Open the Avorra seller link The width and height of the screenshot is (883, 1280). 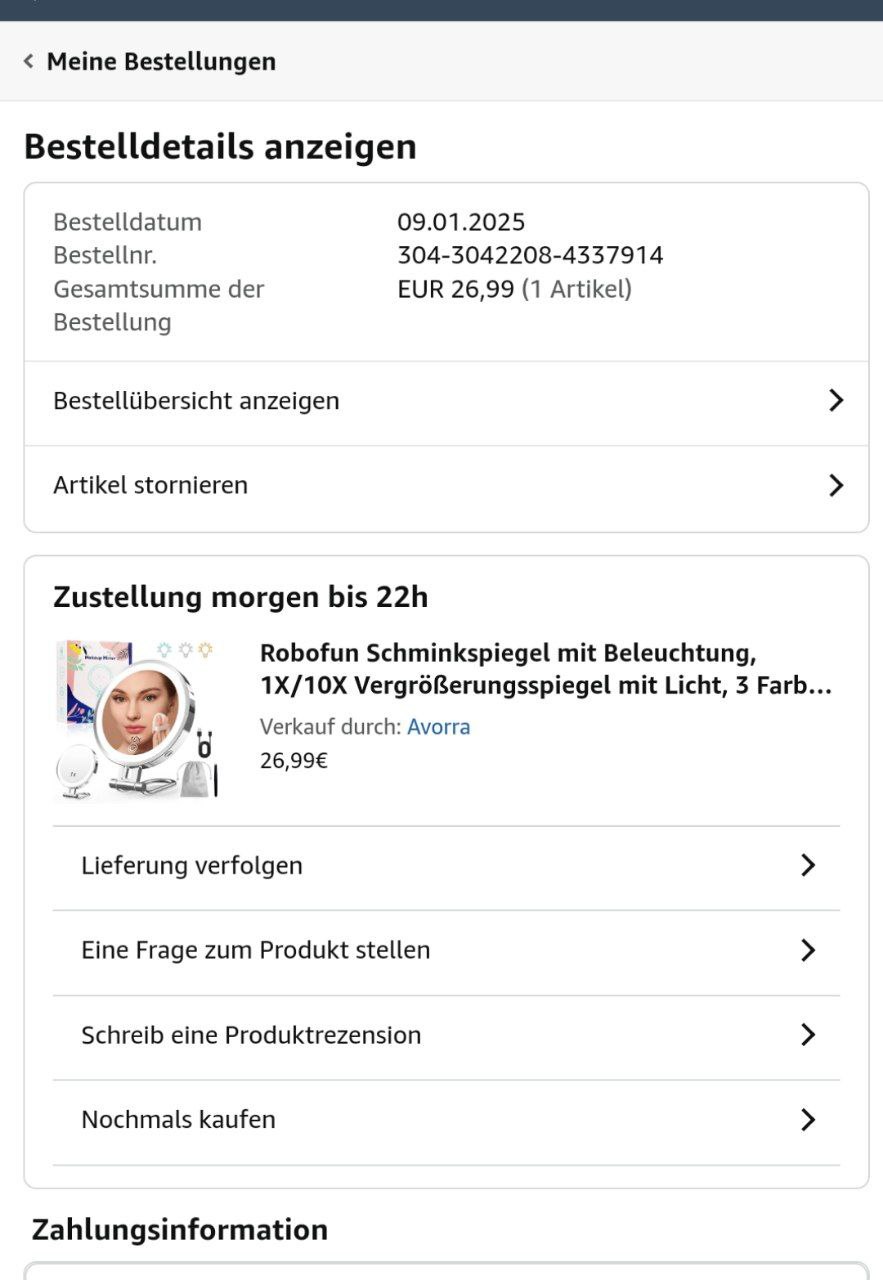(x=438, y=727)
